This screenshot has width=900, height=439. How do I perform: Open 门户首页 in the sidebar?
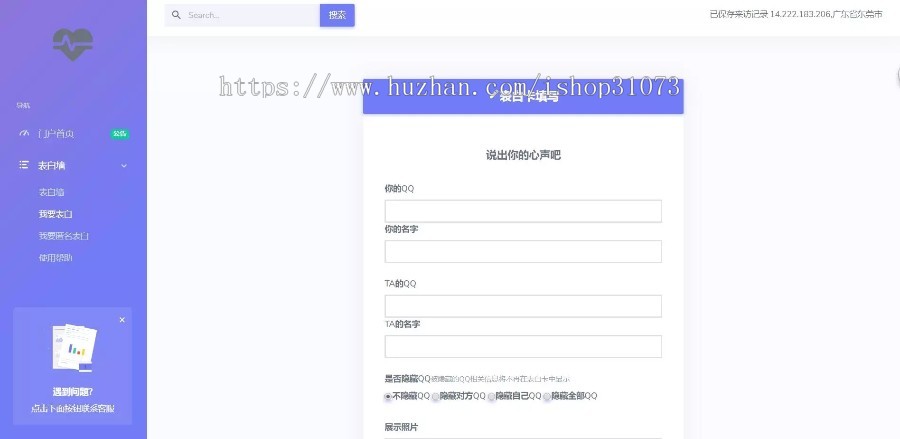point(56,134)
